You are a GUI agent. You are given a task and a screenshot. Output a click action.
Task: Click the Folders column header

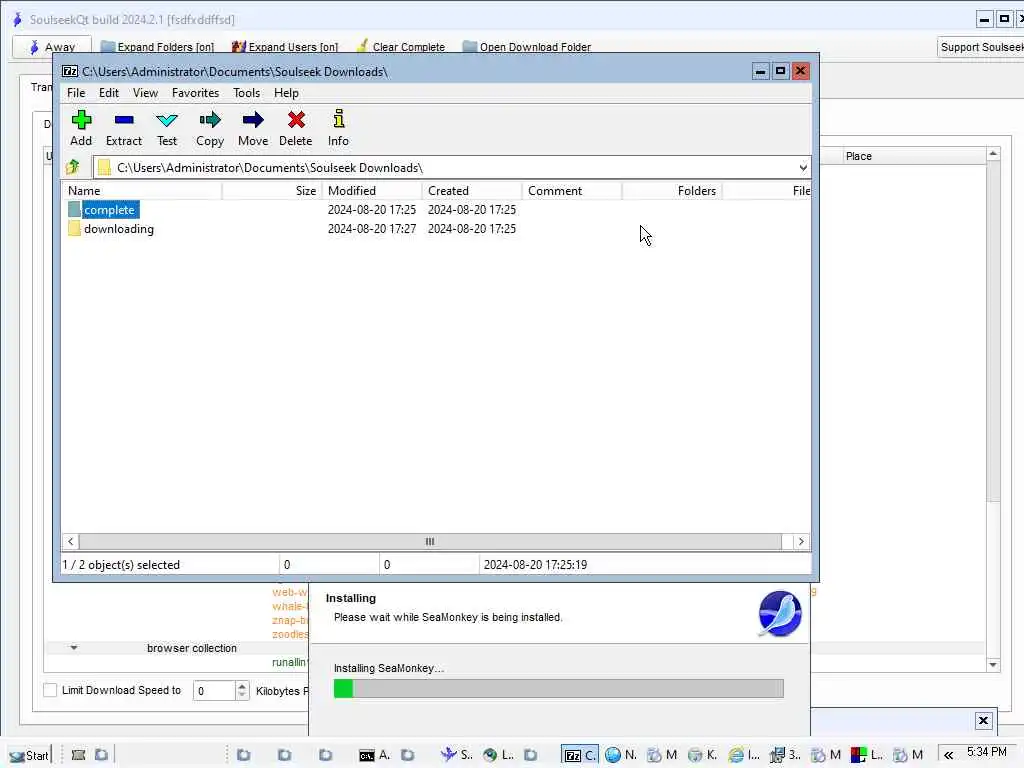[x=672, y=191]
